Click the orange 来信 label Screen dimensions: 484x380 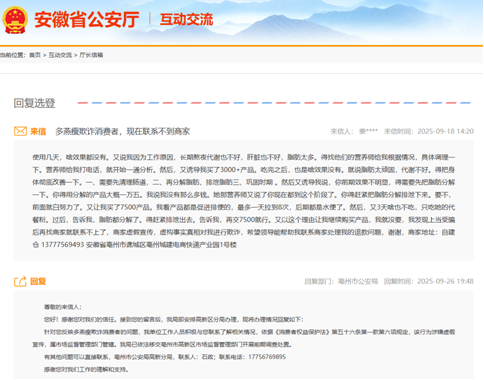click(38, 131)
